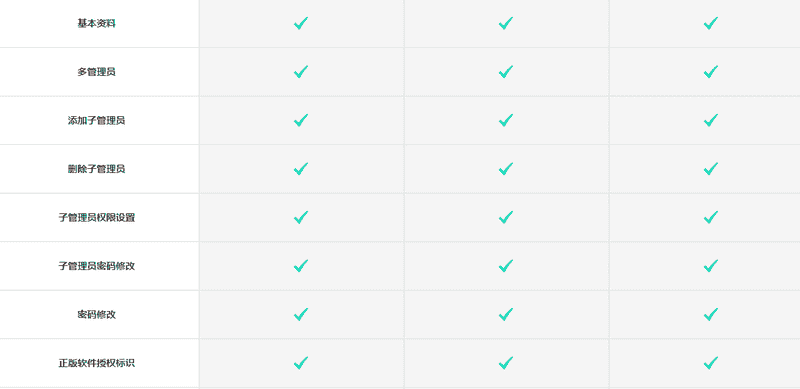Image resolution: width=800 pixels, height=389 pixels.
Task: Select the middle-column checkmark for 添加子管理员
Action: [506, 120]
